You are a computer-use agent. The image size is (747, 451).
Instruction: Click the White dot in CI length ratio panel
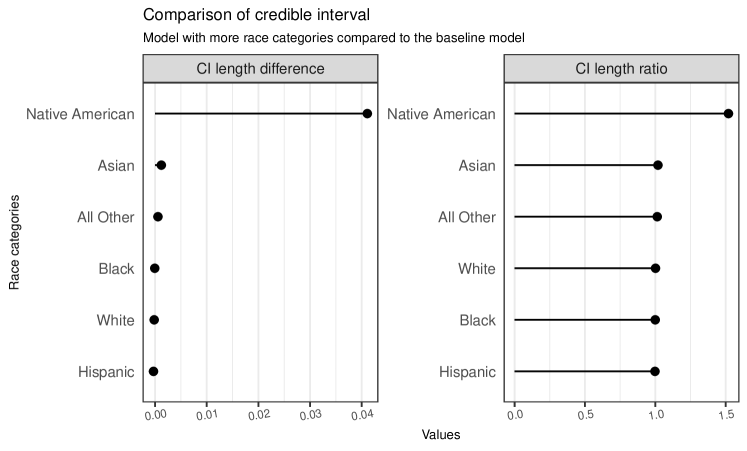[x=656, y=268]
